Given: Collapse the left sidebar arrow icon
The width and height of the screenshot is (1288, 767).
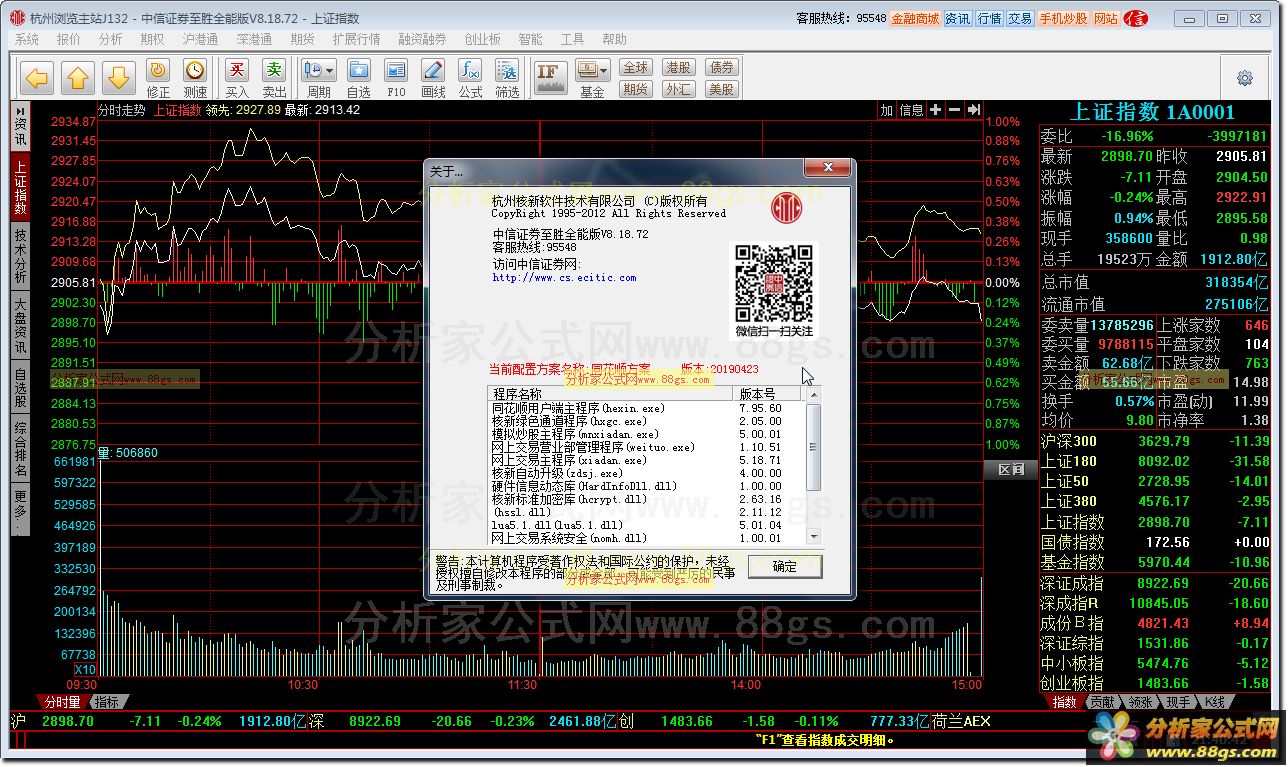Looking at the screenshot, I should [20, 111].
